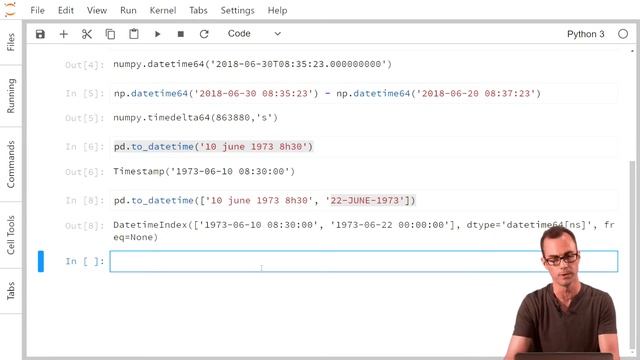This screenshot has height=360, width=640.
Task: Restart the kernel with the circular arrow icon
Action: click(204, 34)
